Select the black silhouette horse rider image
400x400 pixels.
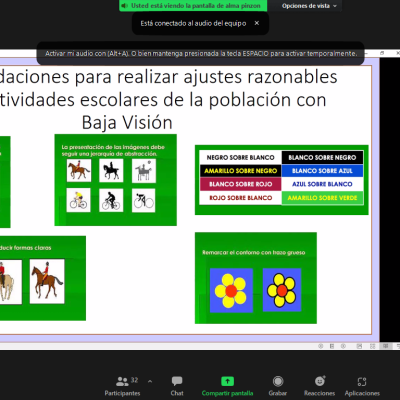[x=111, y=170]
